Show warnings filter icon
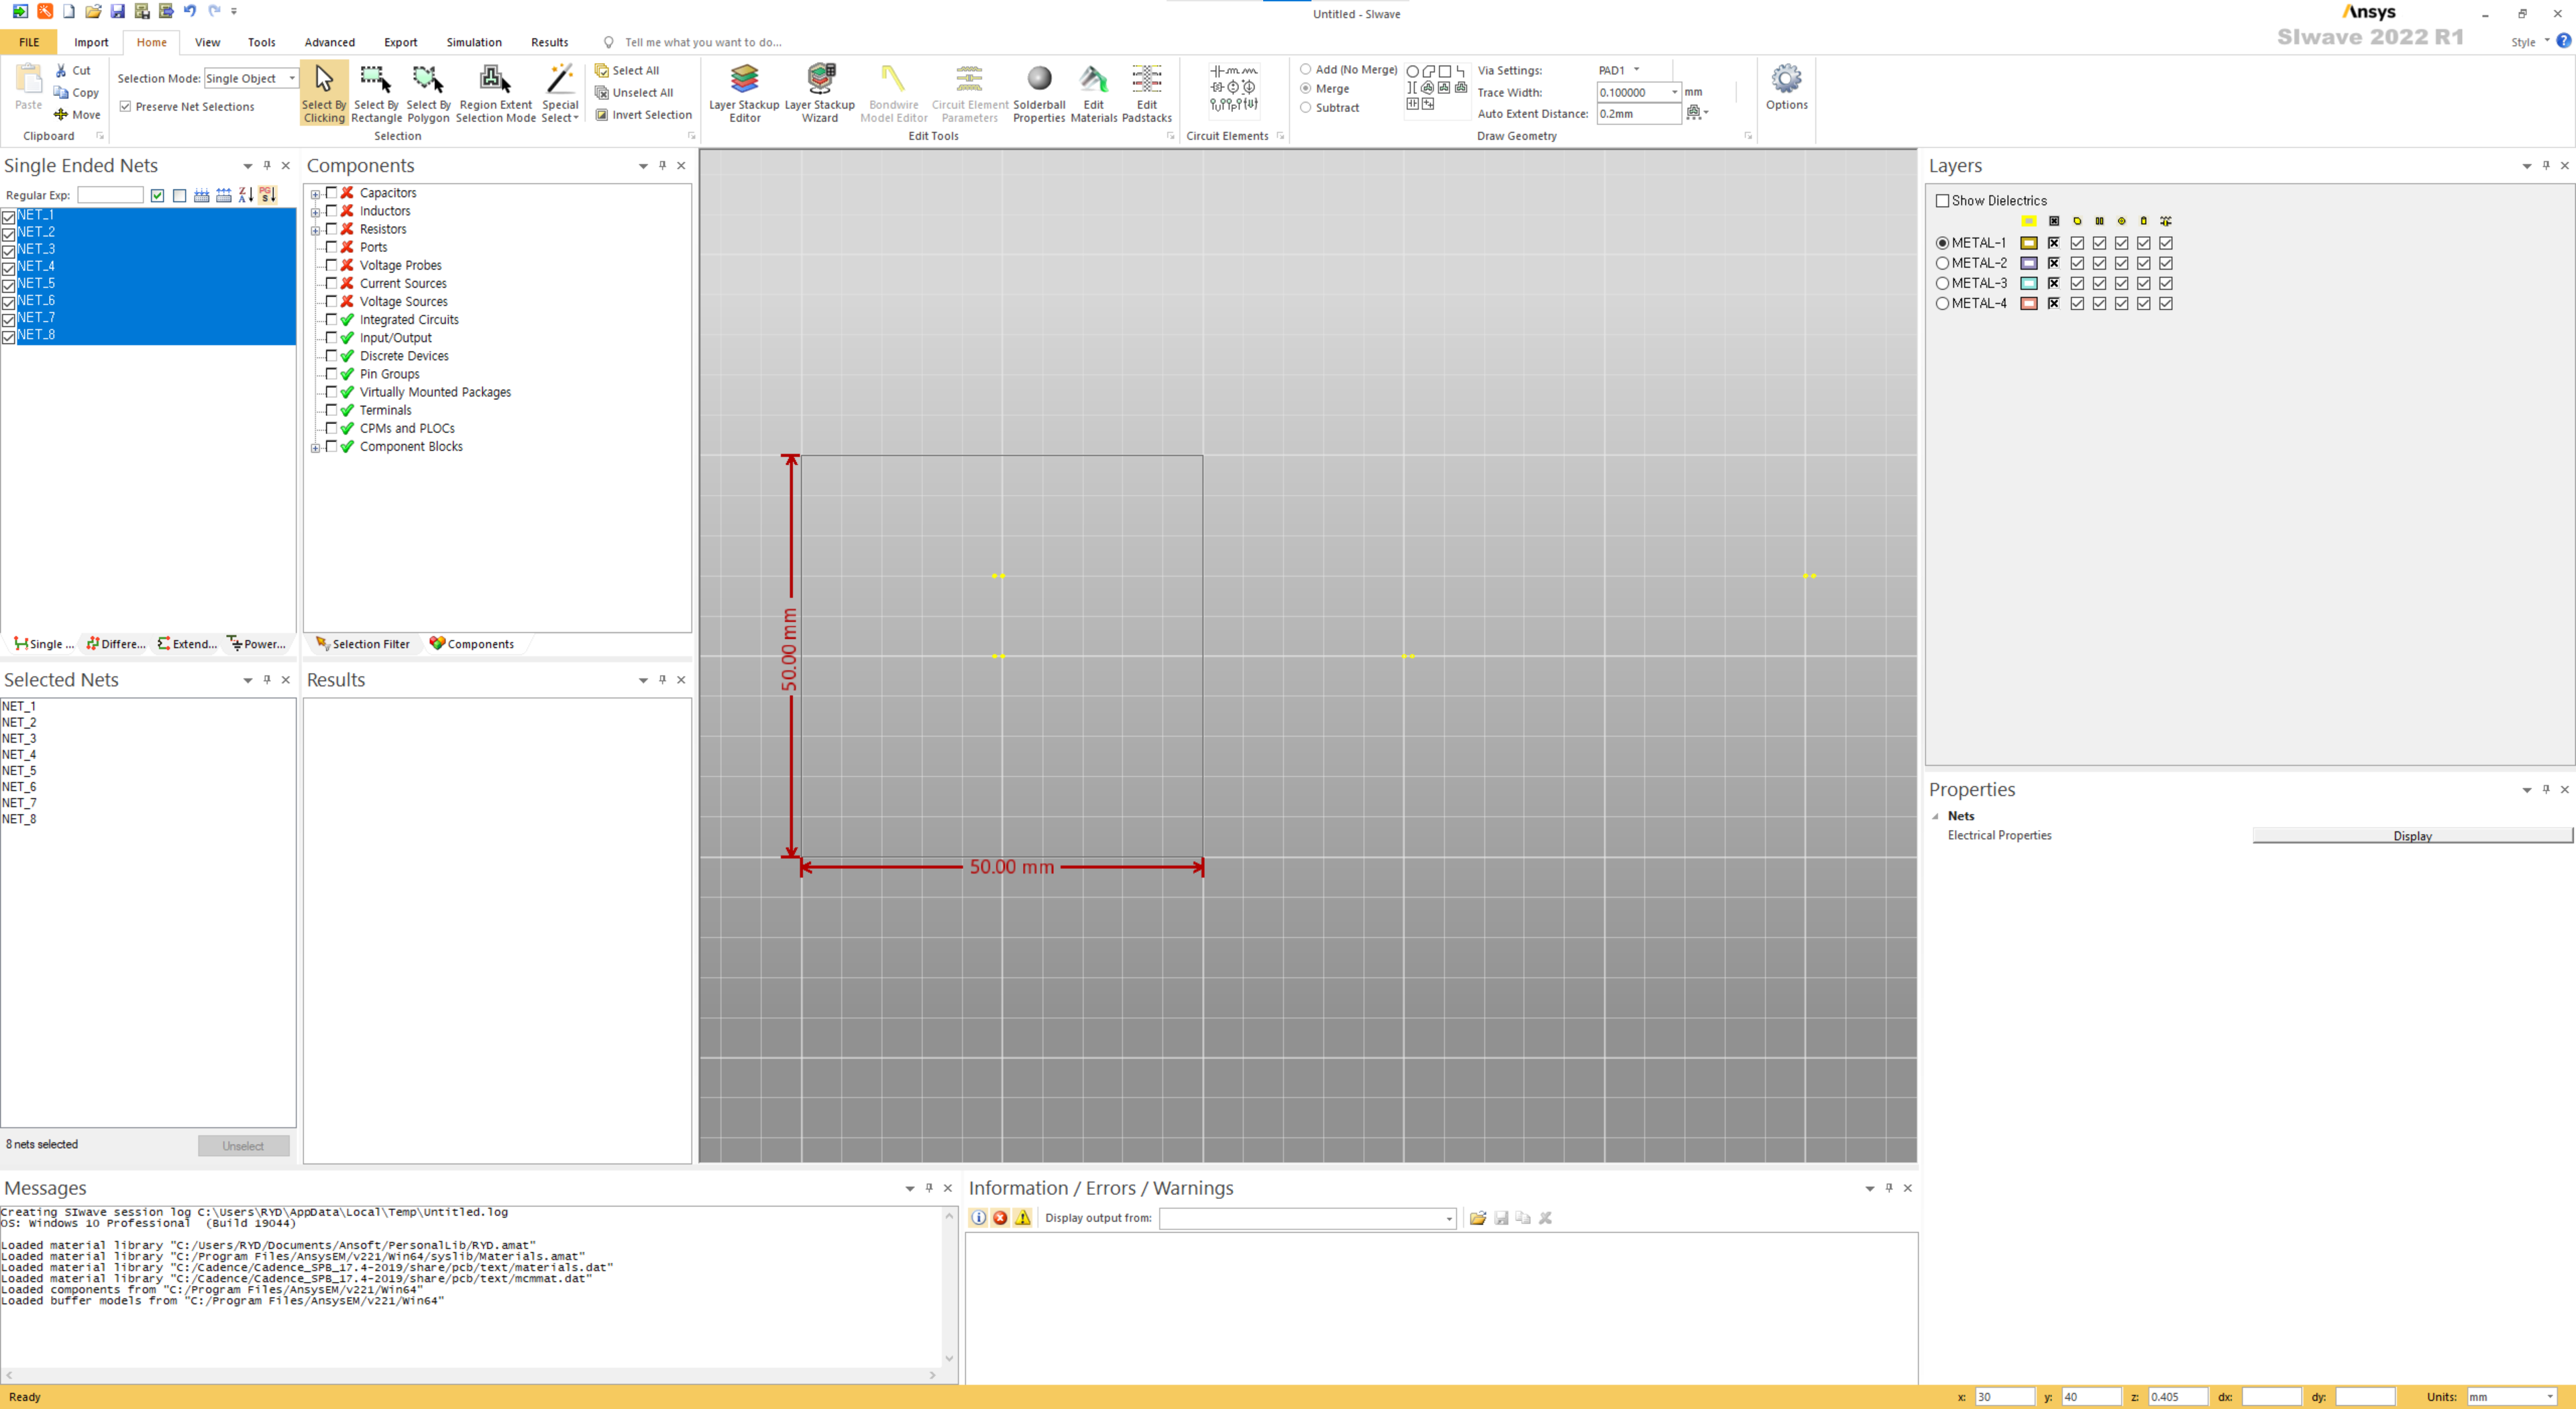This screenshot has height=1409, width=2576. coord(1022,1218)
